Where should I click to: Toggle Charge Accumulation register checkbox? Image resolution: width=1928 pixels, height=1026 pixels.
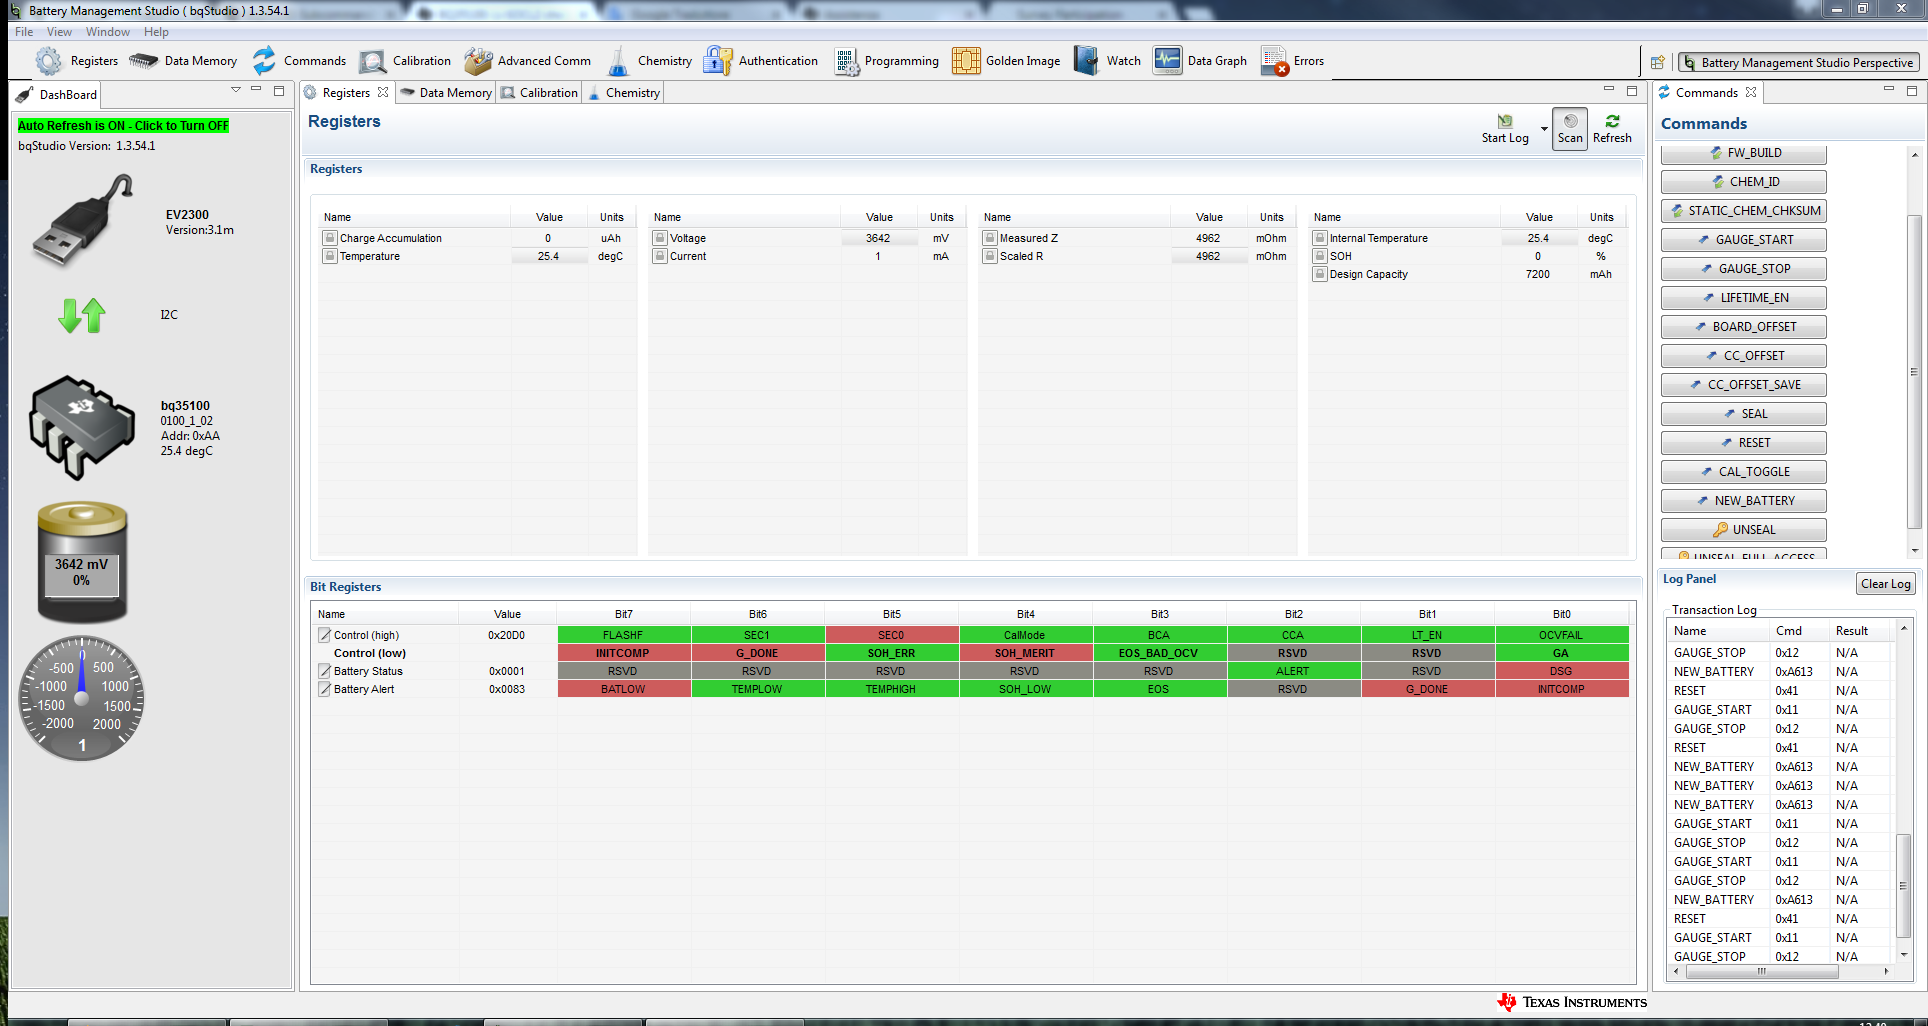tap(329, 238)
